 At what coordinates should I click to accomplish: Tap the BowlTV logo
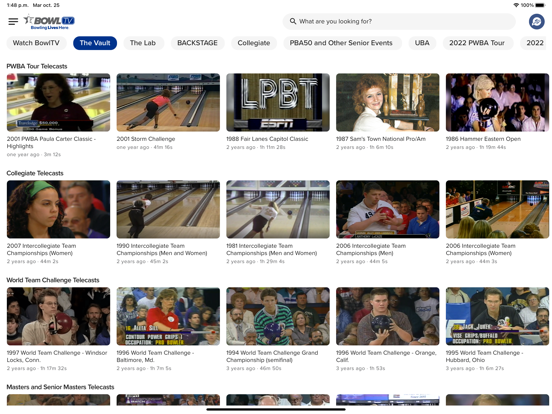pos(49,22)
